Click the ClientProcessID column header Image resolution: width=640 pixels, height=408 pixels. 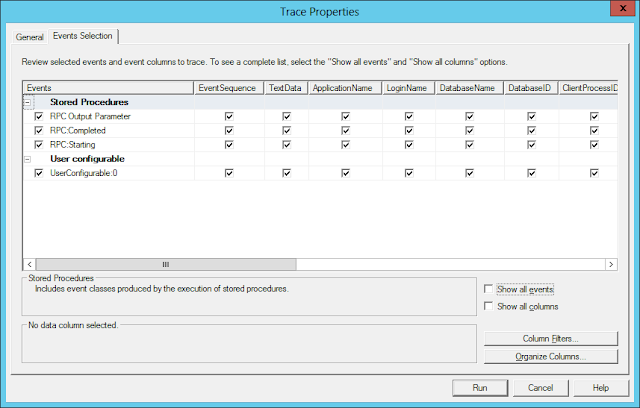coord(588,88)
